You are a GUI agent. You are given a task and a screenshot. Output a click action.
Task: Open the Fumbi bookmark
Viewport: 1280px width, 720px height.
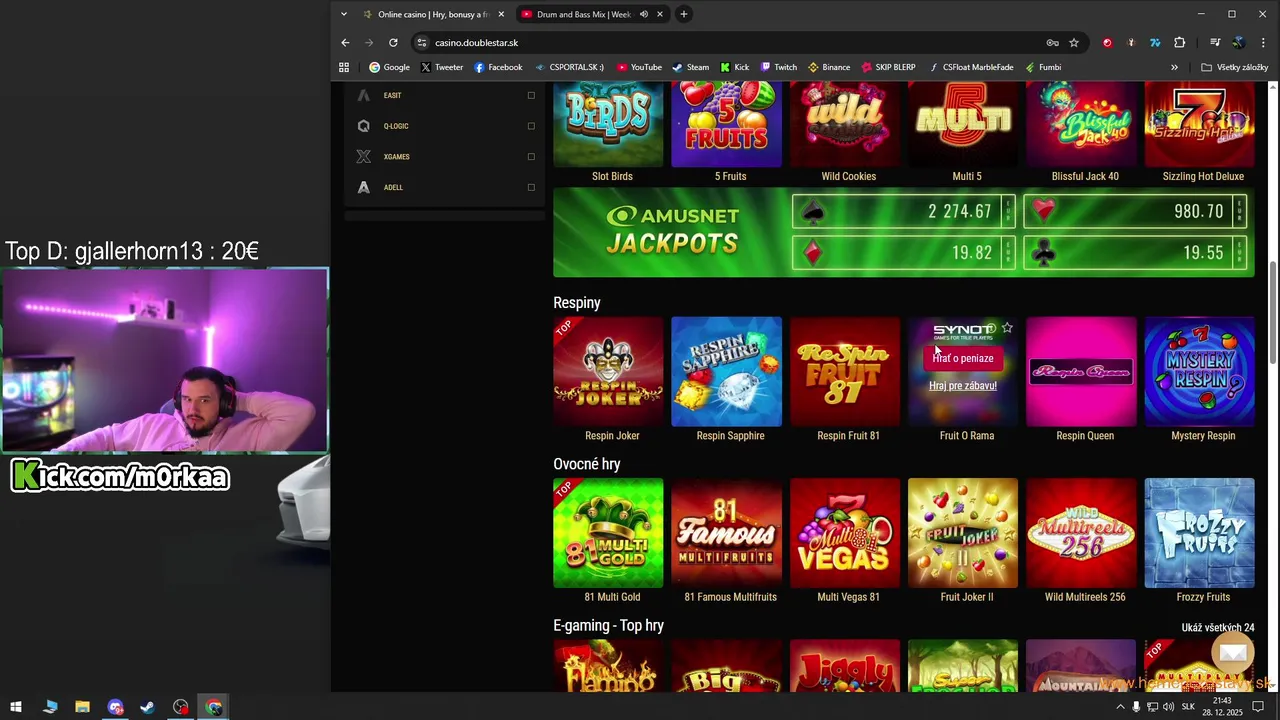pos(1042,67)
